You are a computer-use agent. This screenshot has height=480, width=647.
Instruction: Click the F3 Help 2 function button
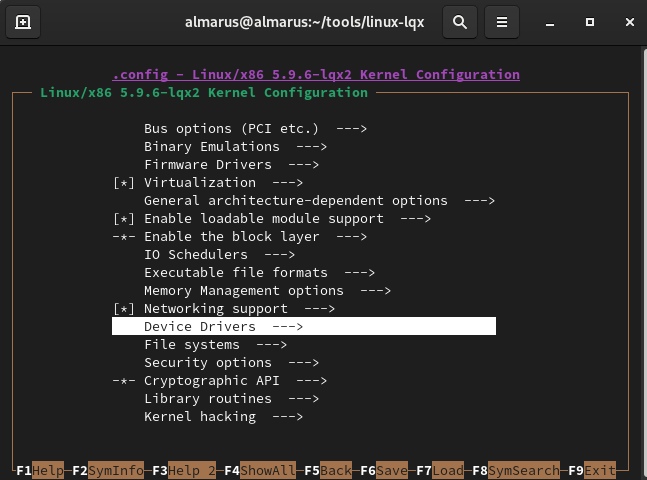pos(184,470)
